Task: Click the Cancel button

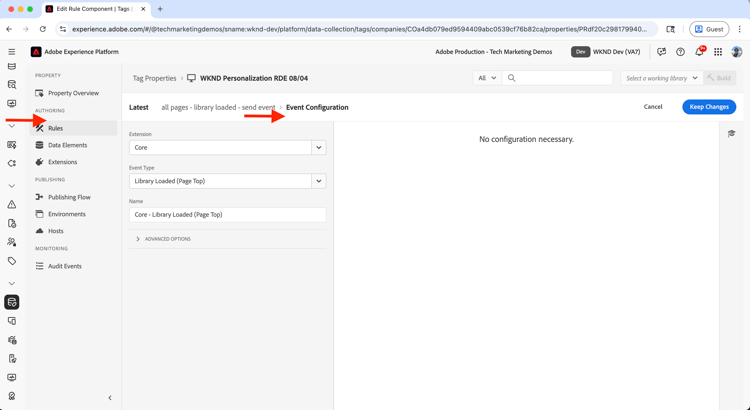Action: point(653,107)
